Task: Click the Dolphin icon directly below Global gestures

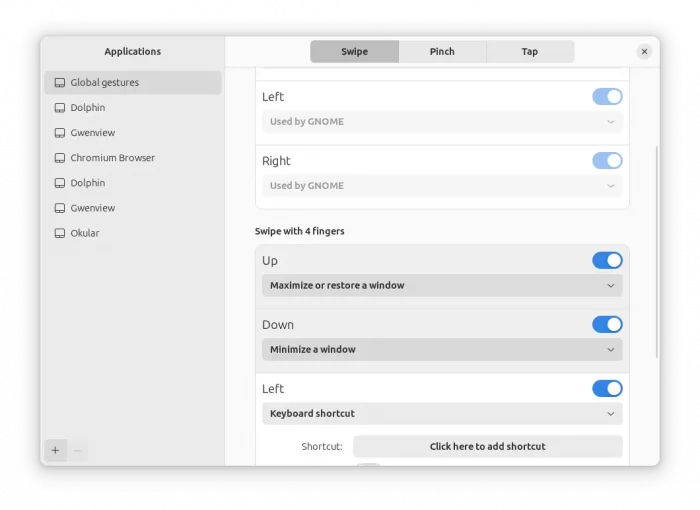Action: pos(60,108)
